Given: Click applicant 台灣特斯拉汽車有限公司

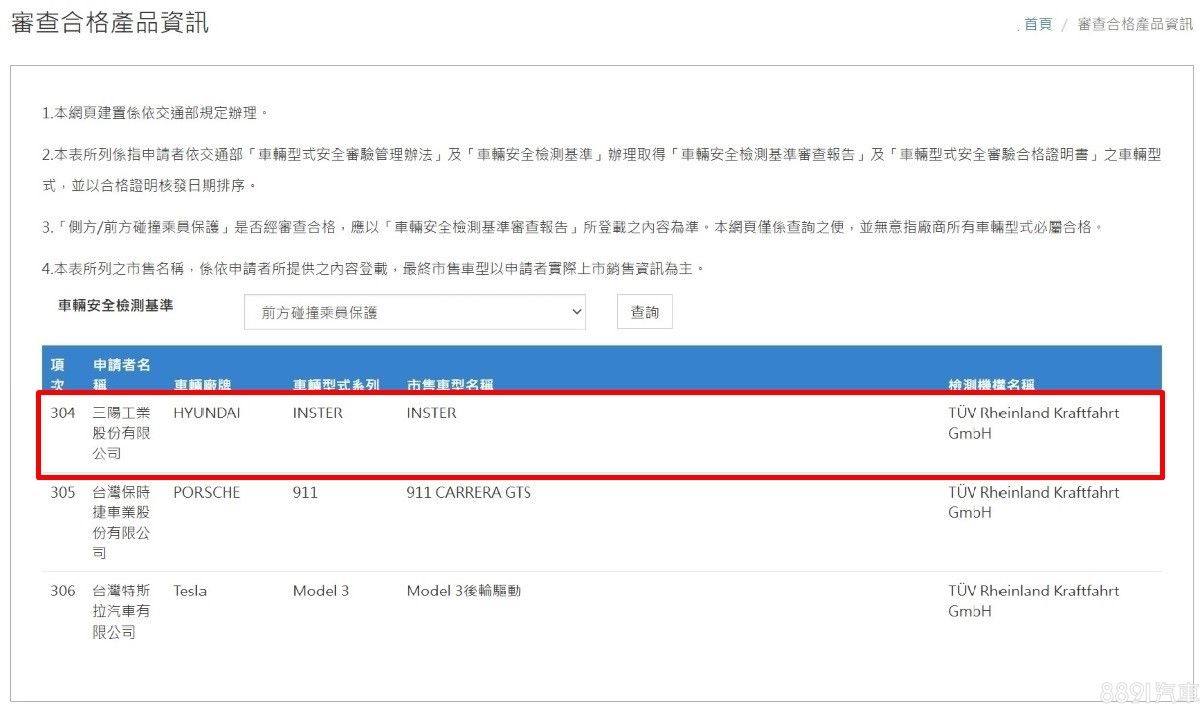Looking at the screenshot, I should [121, 611].
